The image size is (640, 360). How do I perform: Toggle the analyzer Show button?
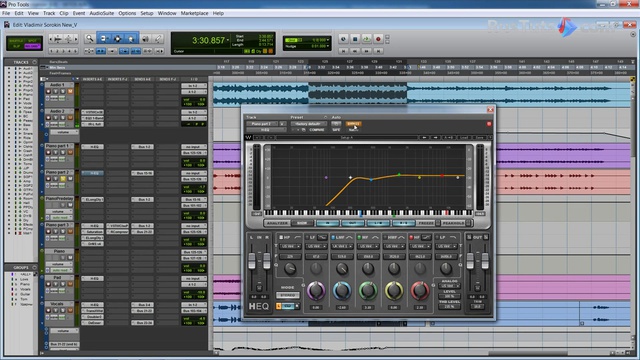coord(302,223)
